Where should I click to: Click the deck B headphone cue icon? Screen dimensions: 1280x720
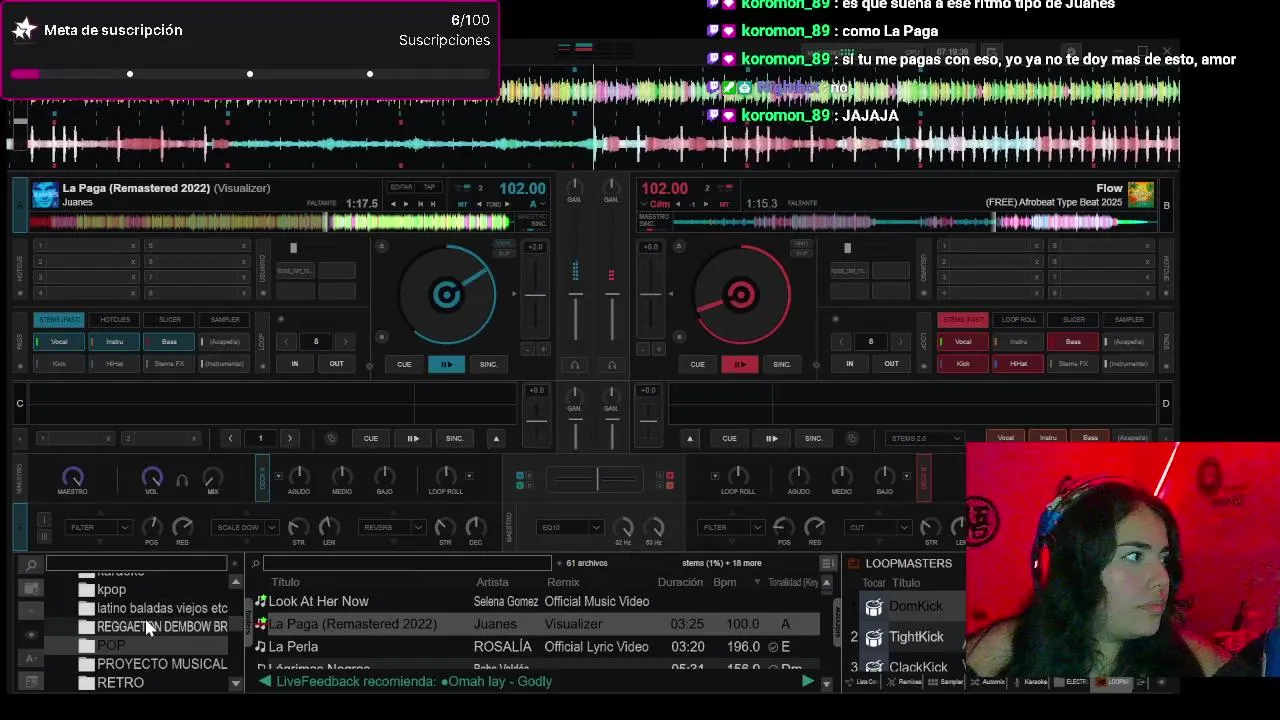pyautogui.click(x=612, y=365)
